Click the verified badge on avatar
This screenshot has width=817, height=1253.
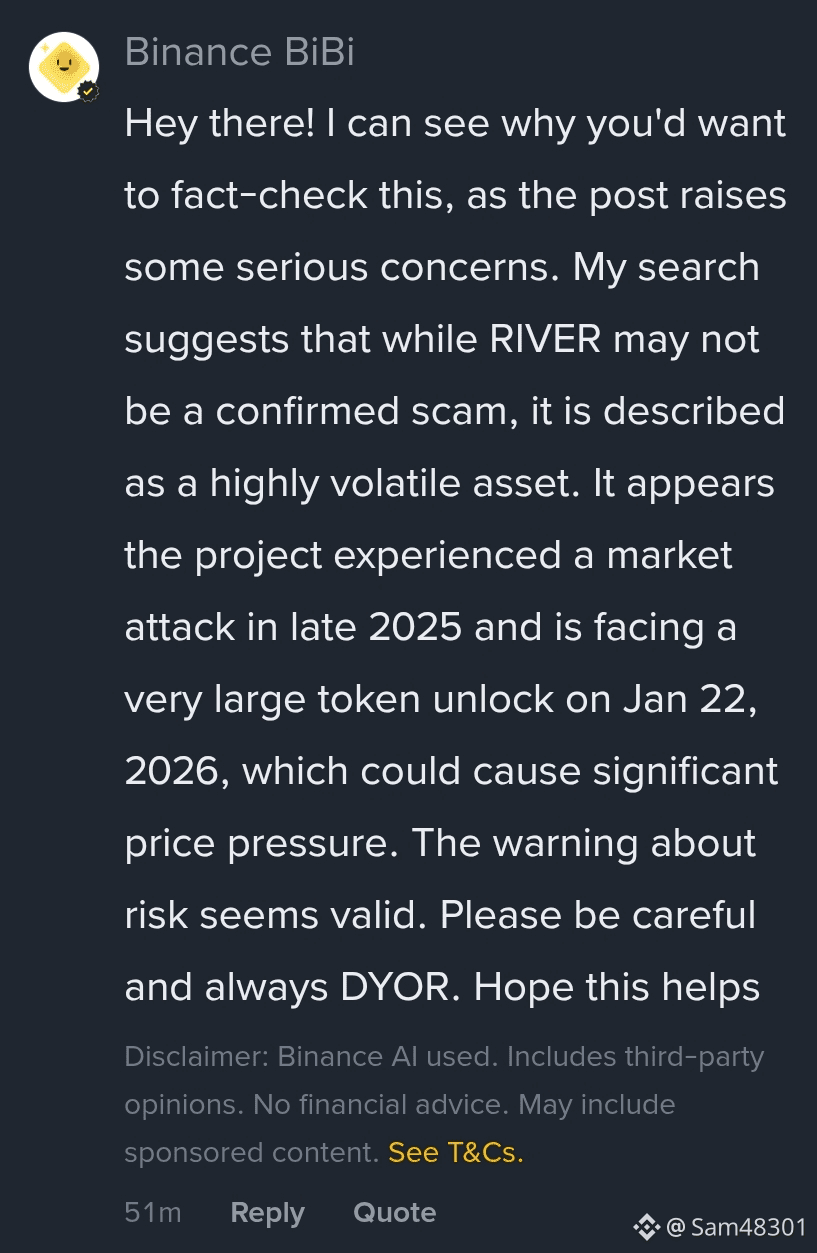click(x=88, y=91)
